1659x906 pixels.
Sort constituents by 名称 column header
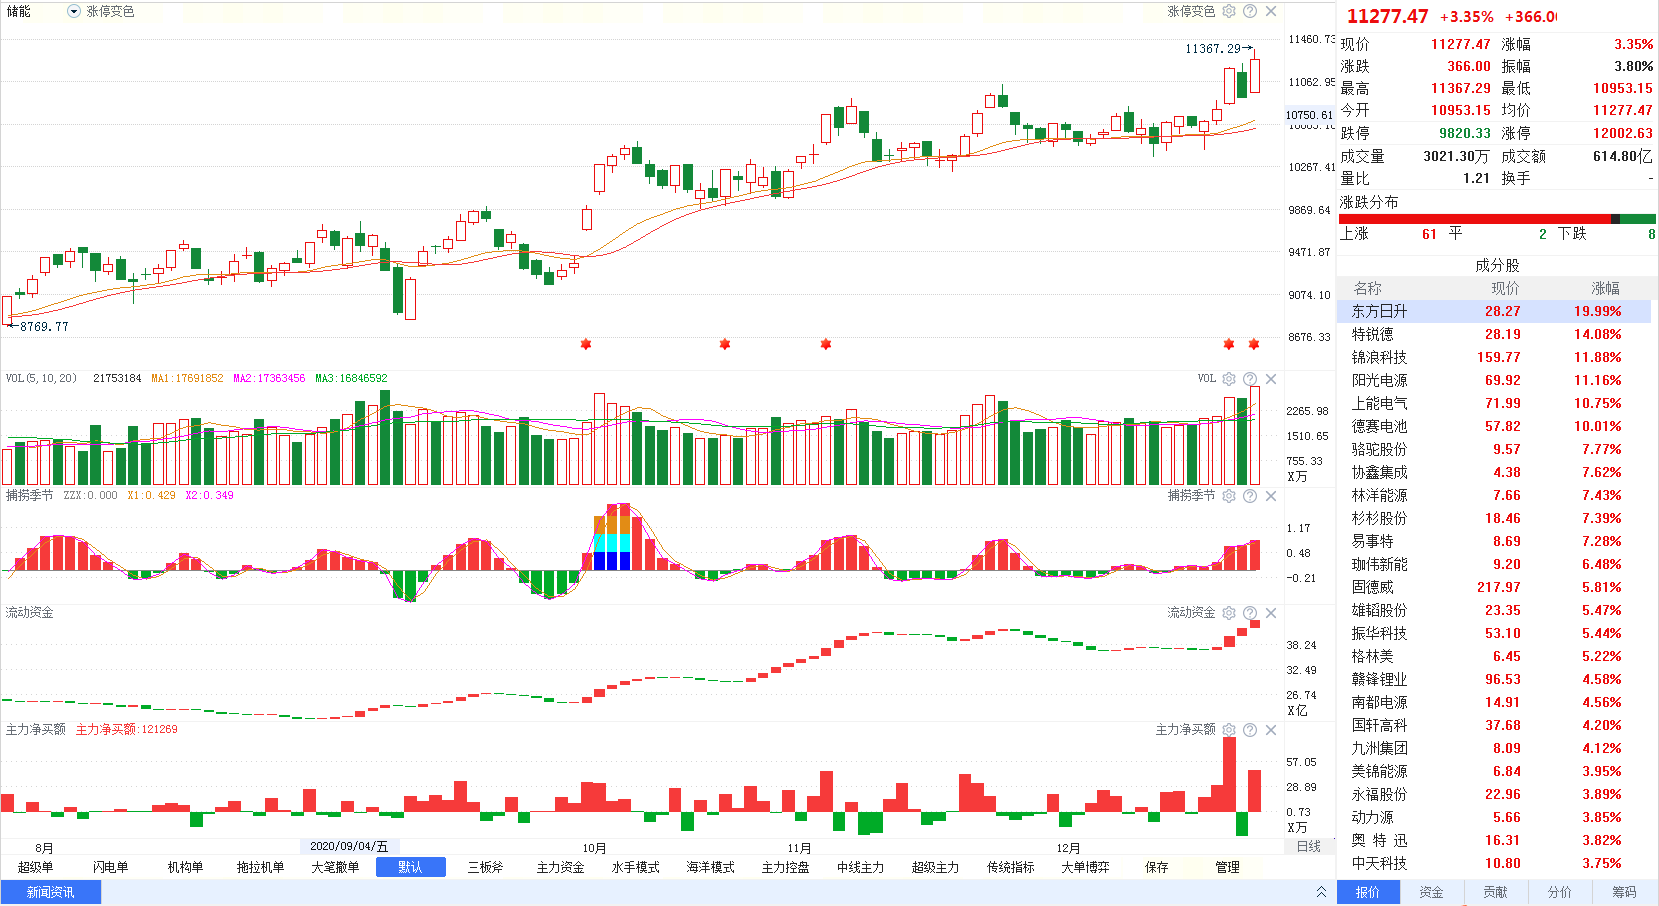point(1368,288)
